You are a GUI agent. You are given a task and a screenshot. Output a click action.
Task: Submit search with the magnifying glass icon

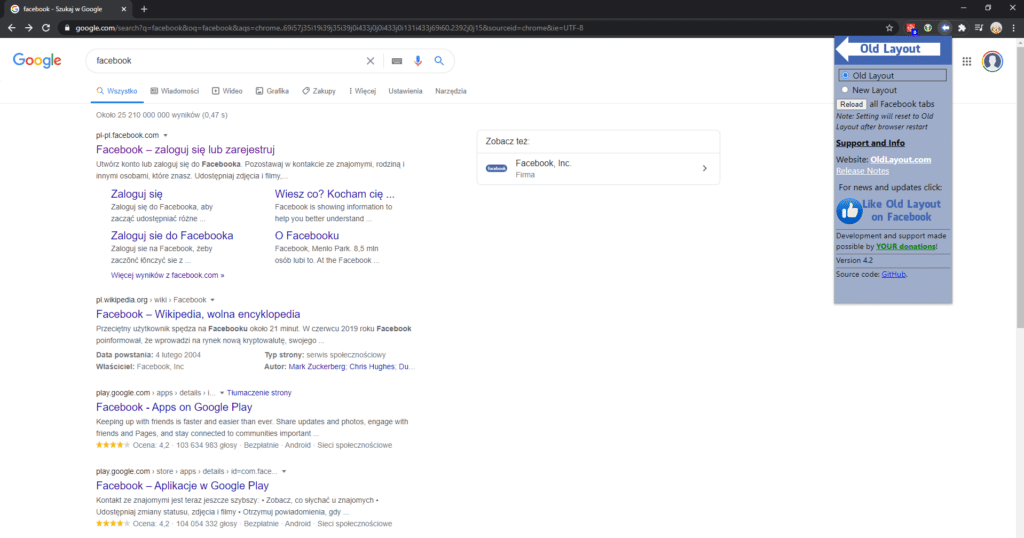tap(440, 61)
